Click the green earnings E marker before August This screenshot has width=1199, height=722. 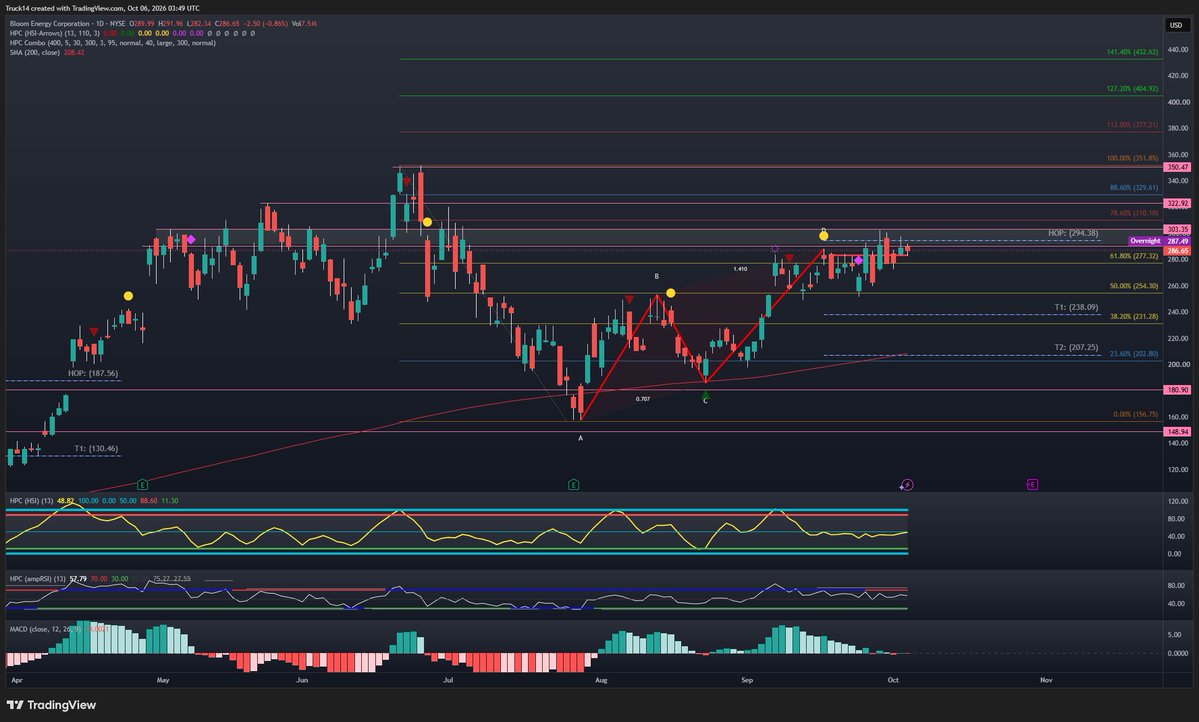[x=574, y=485]
